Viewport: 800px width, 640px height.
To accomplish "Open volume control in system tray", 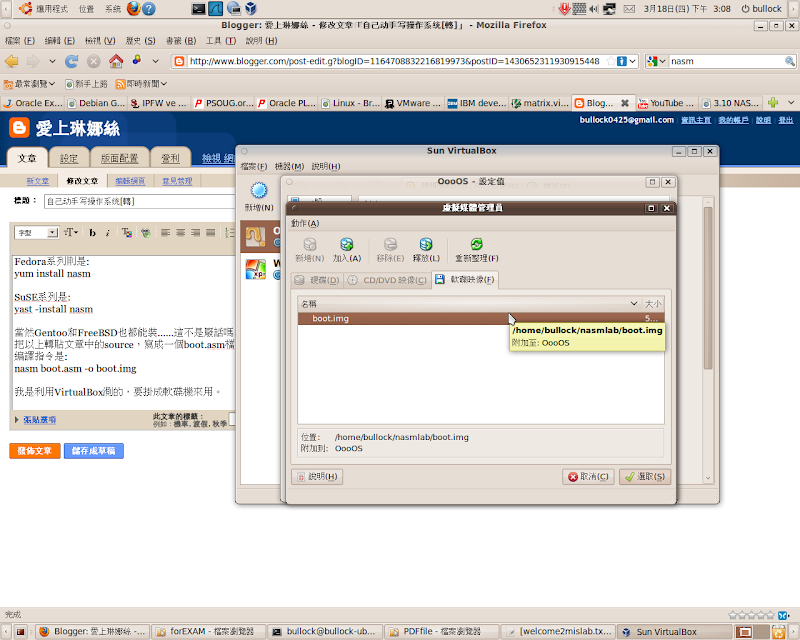I will (x=593, y=9).
